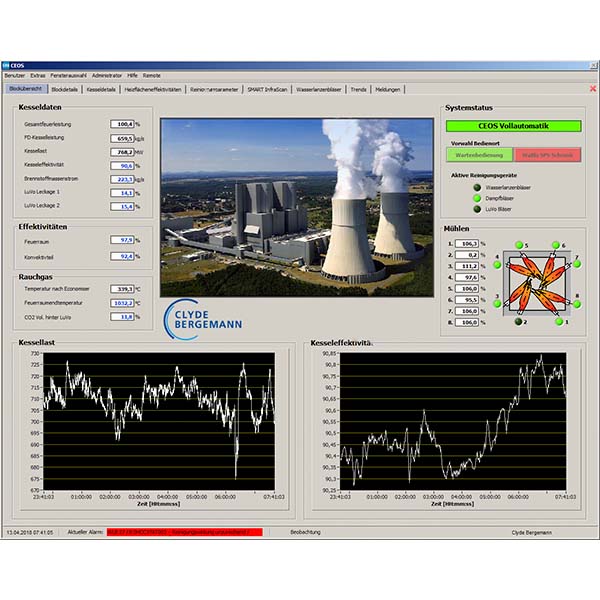Open the Extras menu

[38, 76]
